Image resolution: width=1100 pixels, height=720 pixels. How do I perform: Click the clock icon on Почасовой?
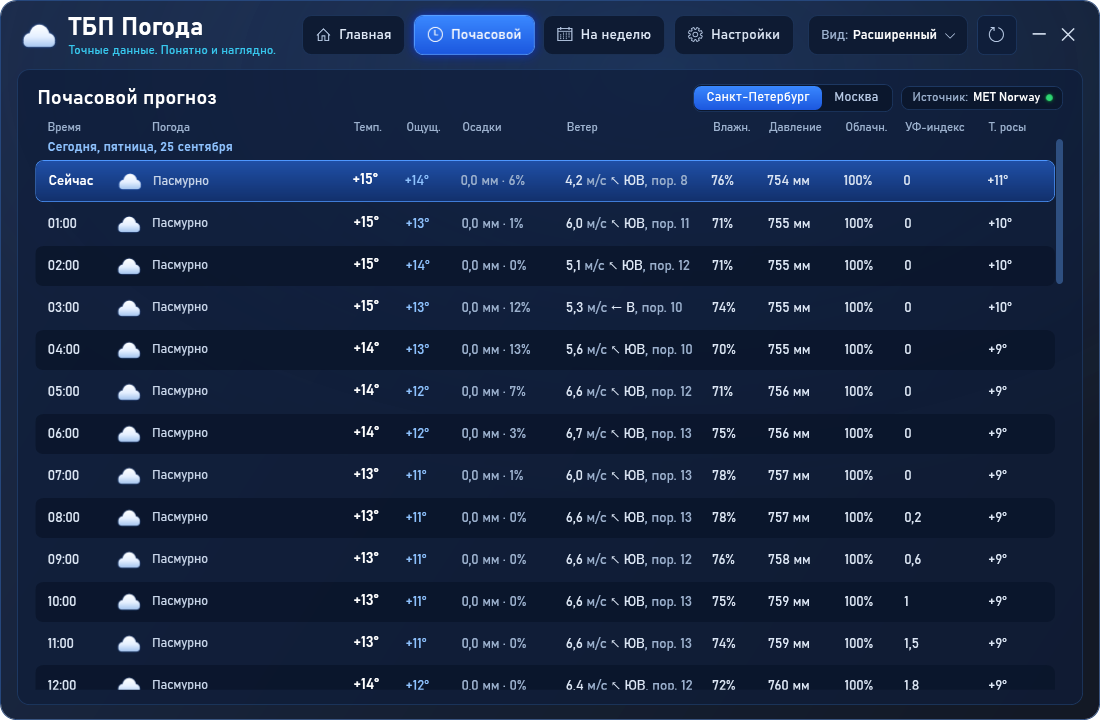[435, 34]
